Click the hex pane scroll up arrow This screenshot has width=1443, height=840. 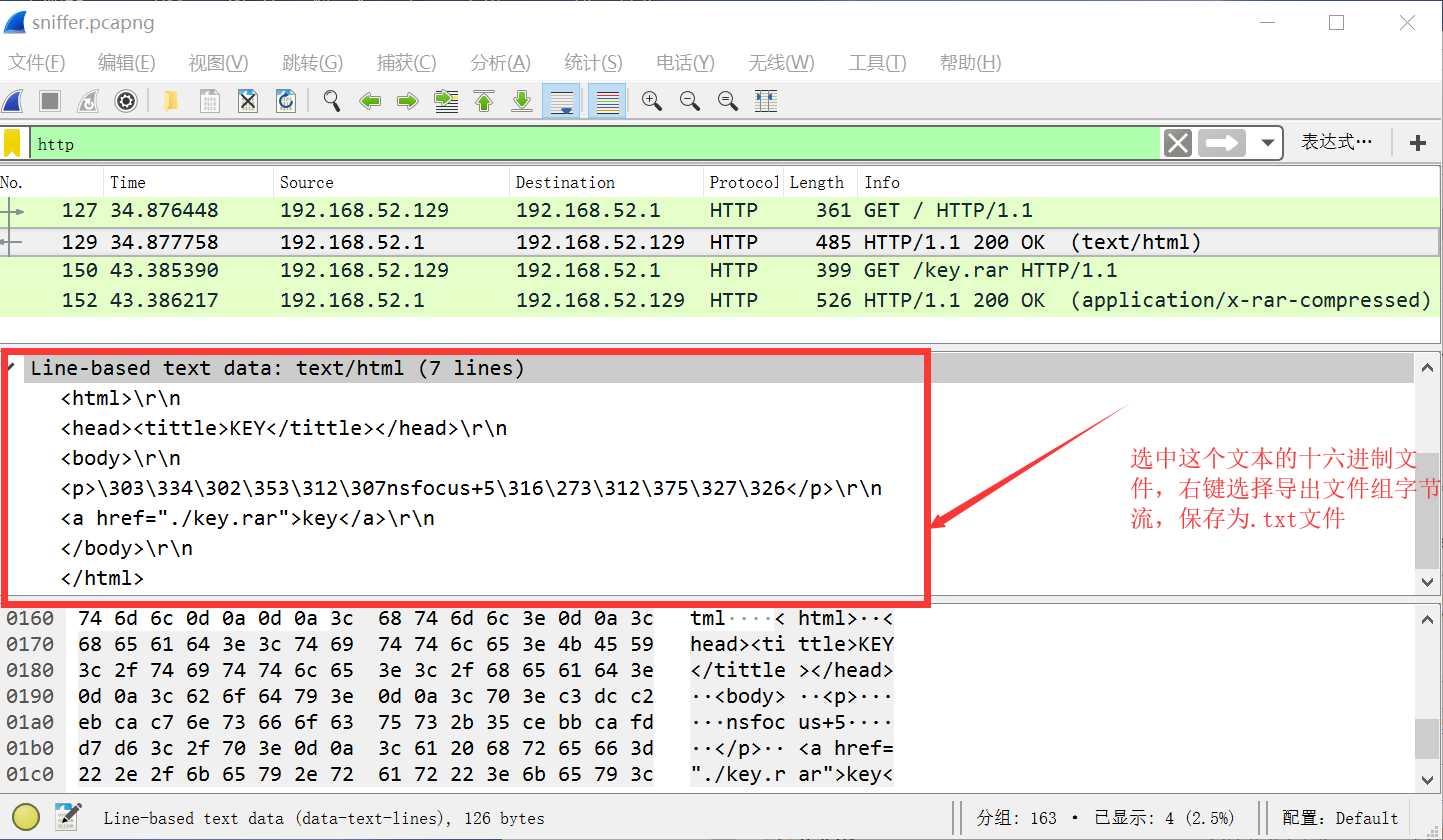pos(1428,620)
